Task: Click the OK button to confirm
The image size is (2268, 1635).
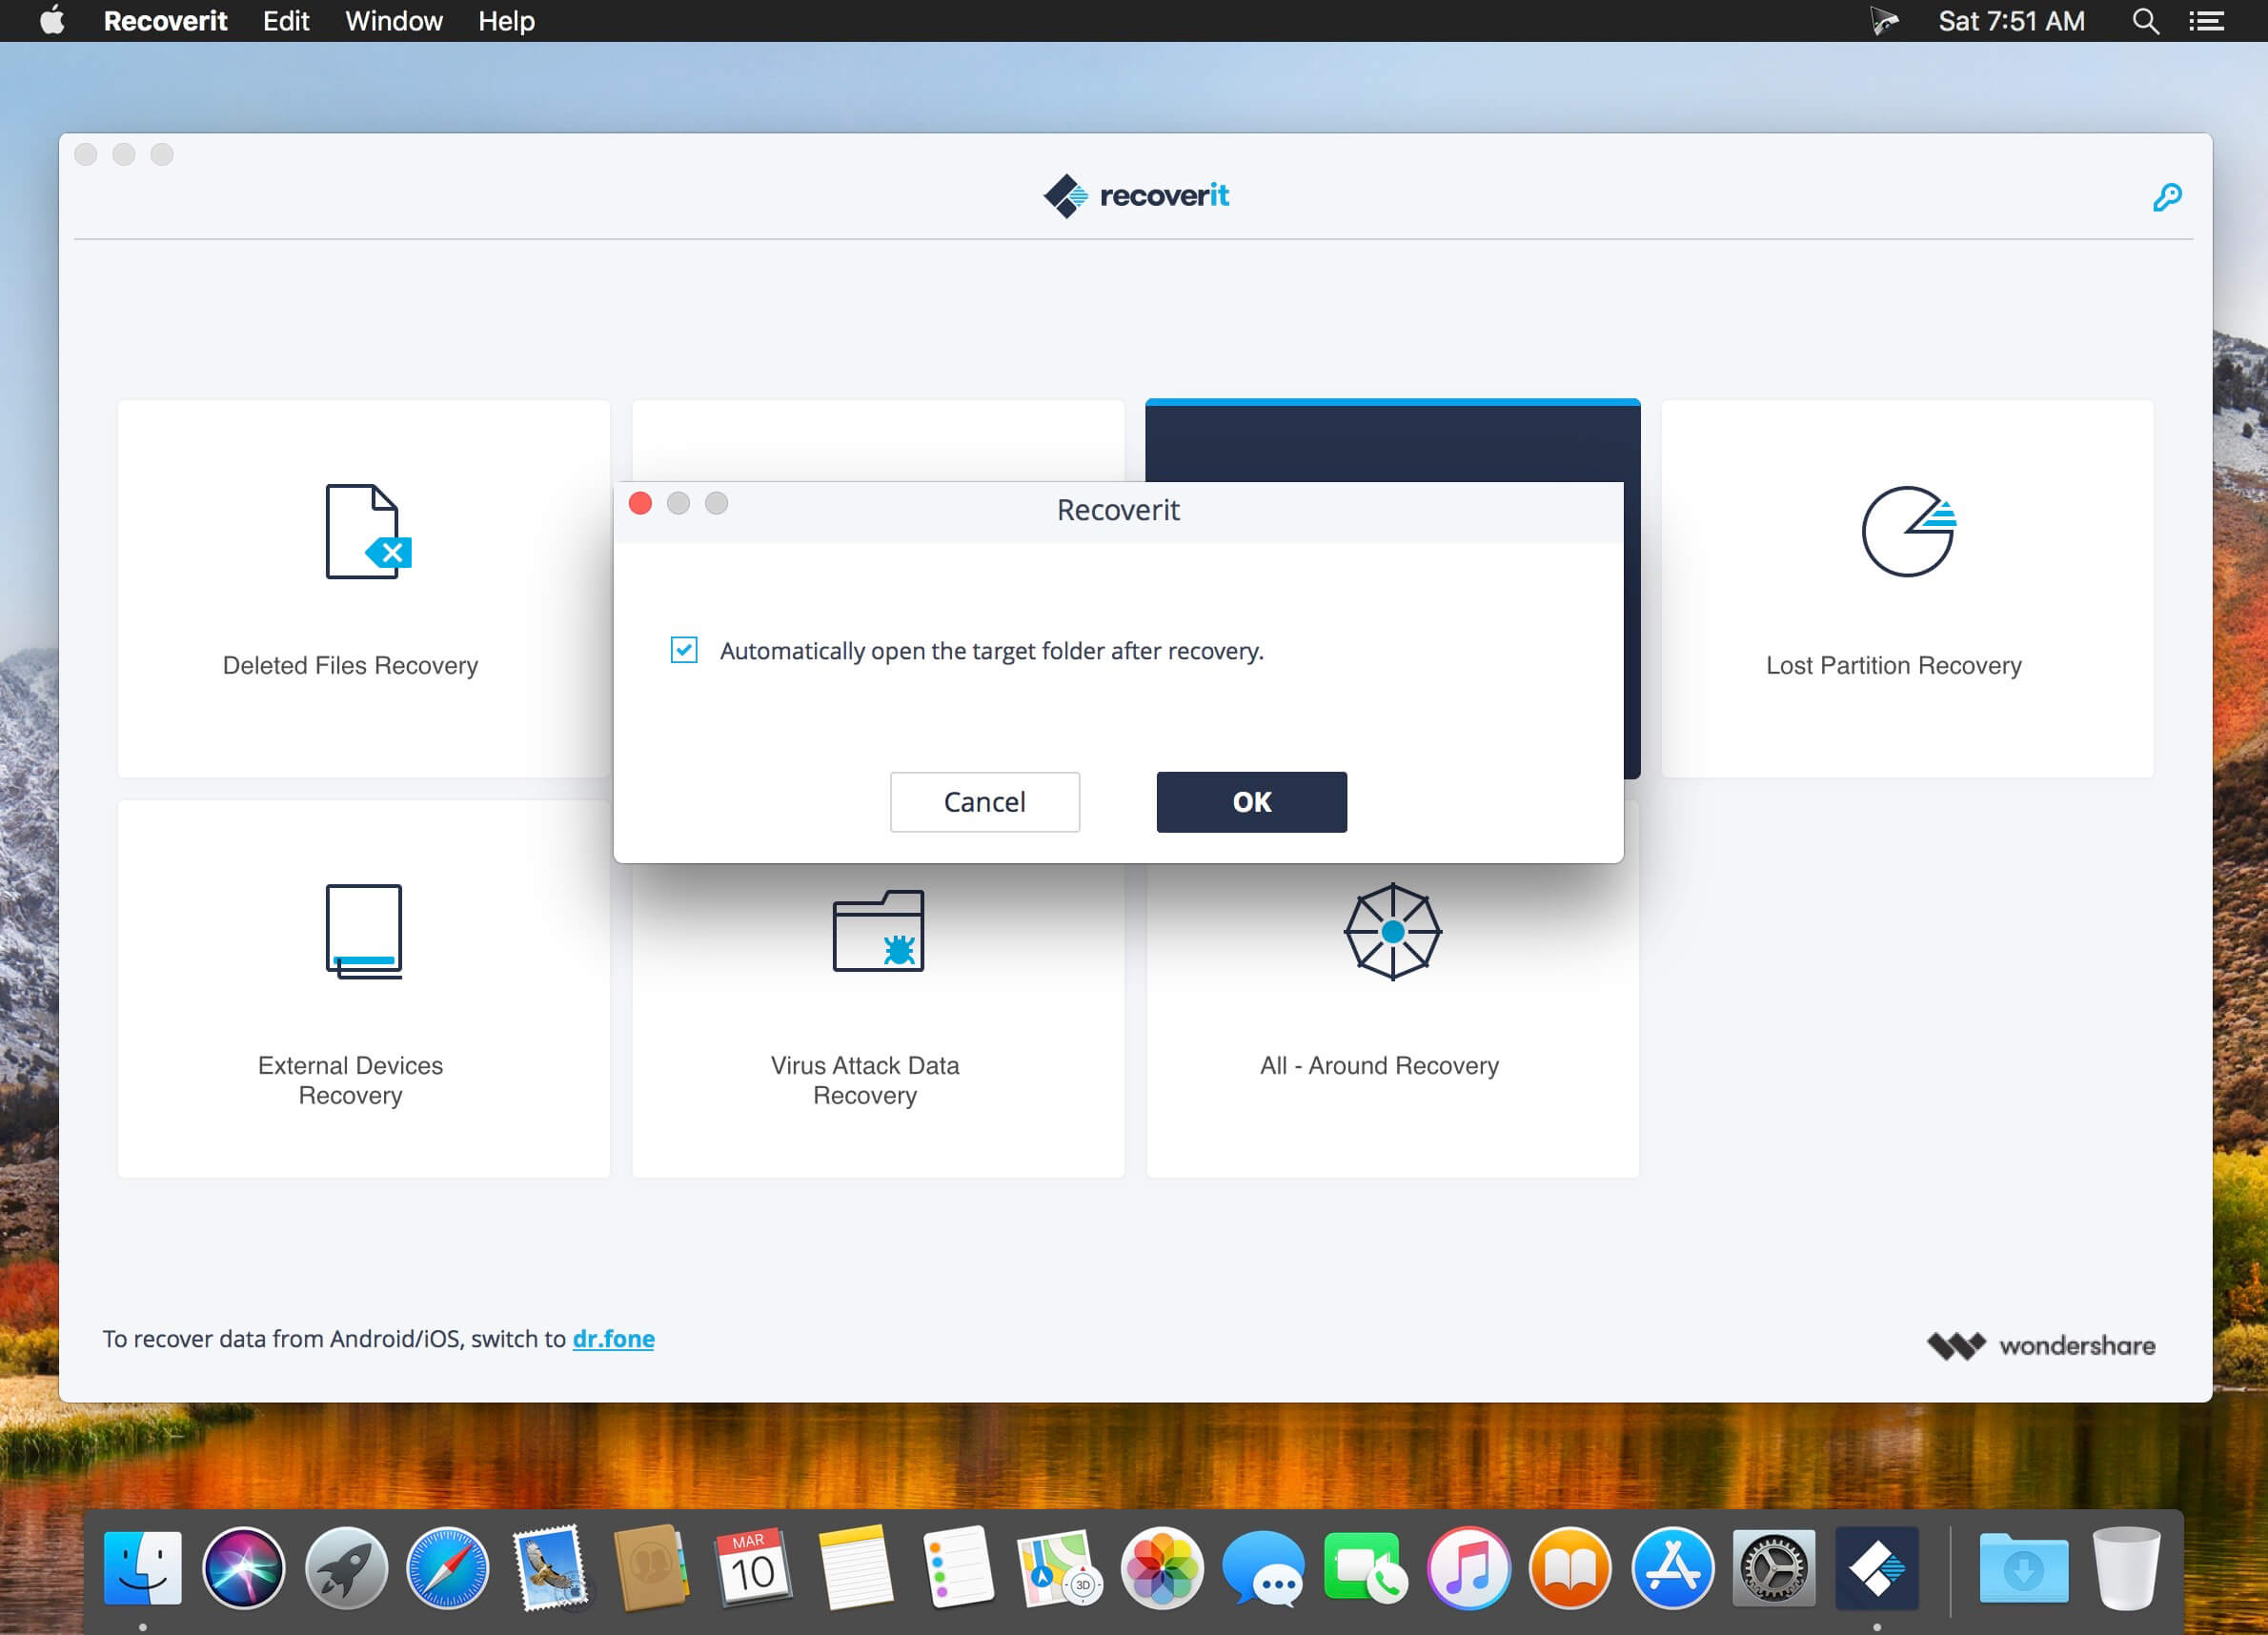Action: pos(1252,802)
